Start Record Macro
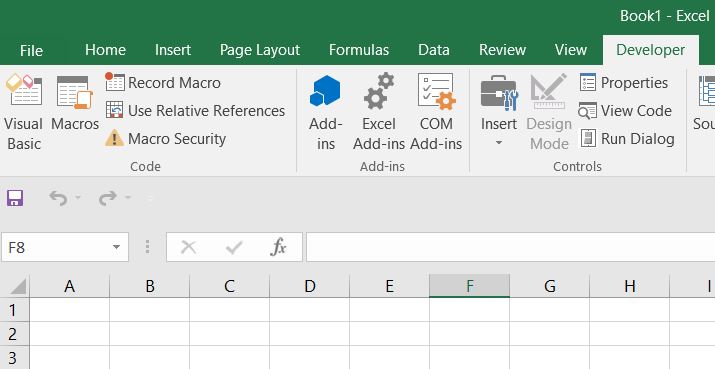 point(163,83)
